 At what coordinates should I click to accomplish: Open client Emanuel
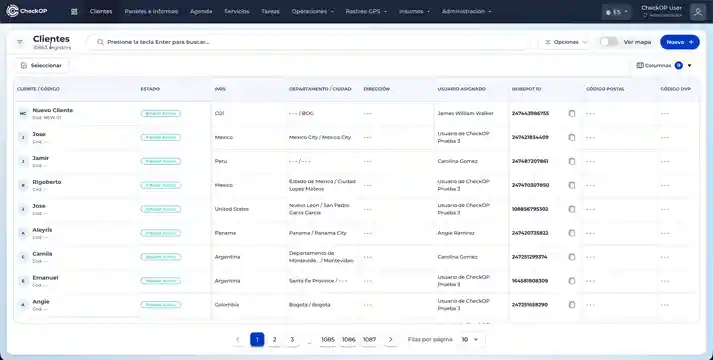pos(45,278)
